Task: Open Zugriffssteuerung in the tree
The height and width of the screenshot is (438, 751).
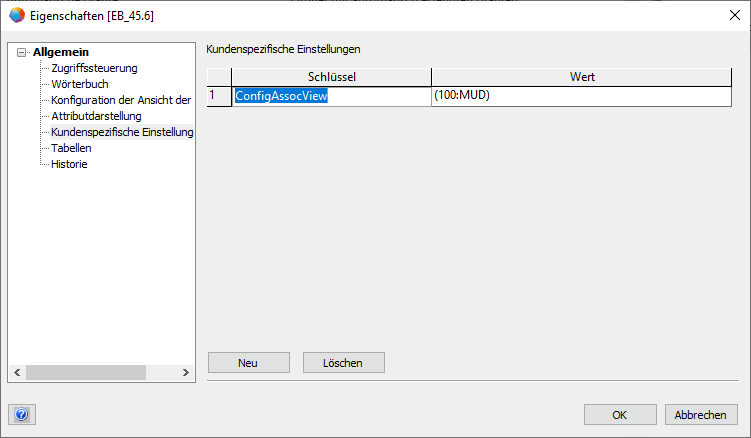Action: click(94, 68)
